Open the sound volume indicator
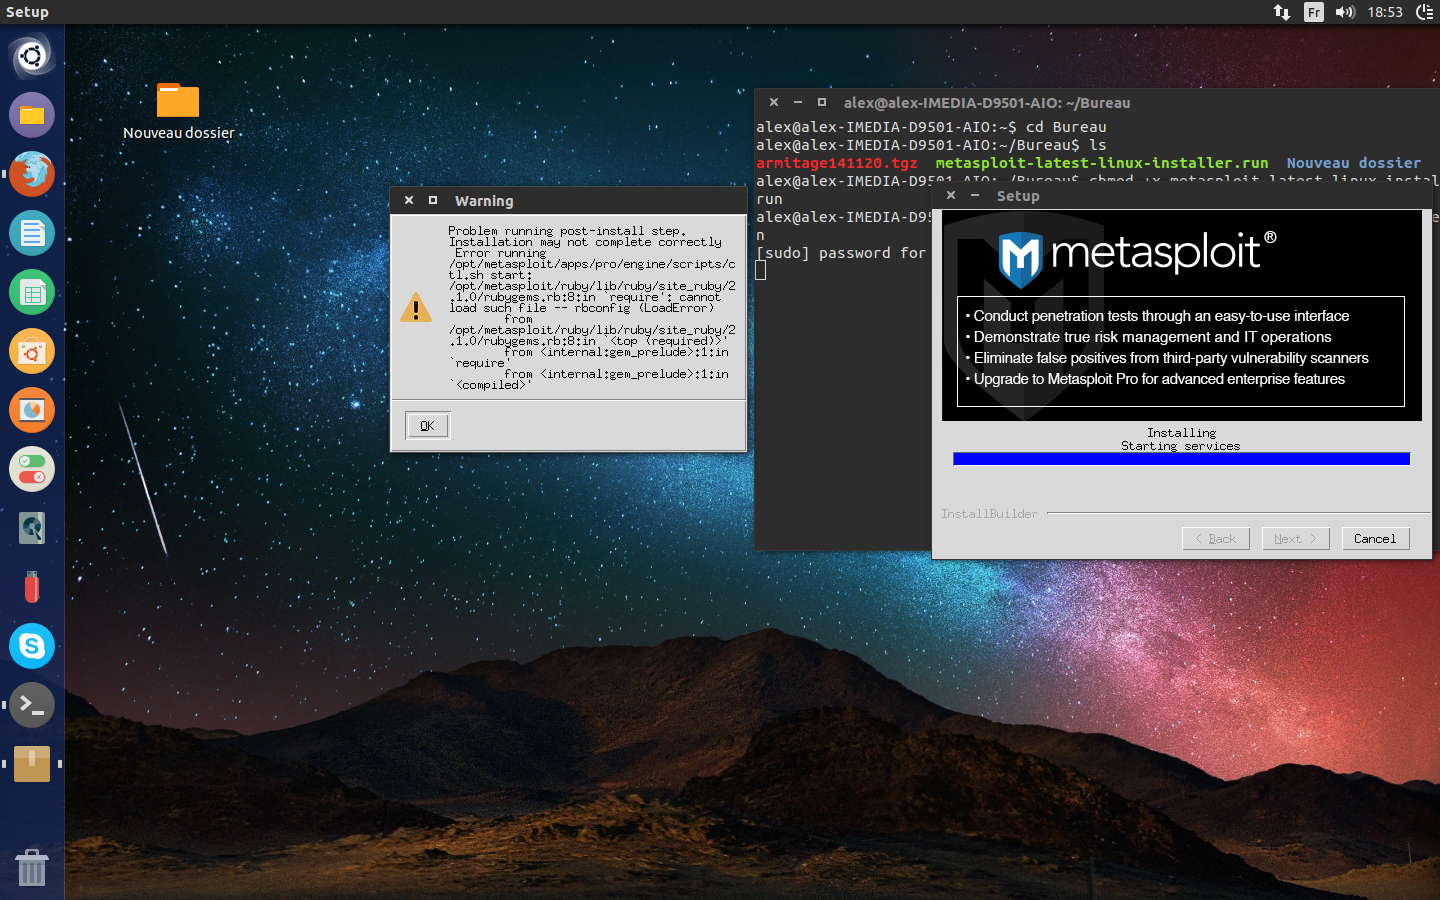Viewport: 1440px width, 900px height. pos(1345,12)
